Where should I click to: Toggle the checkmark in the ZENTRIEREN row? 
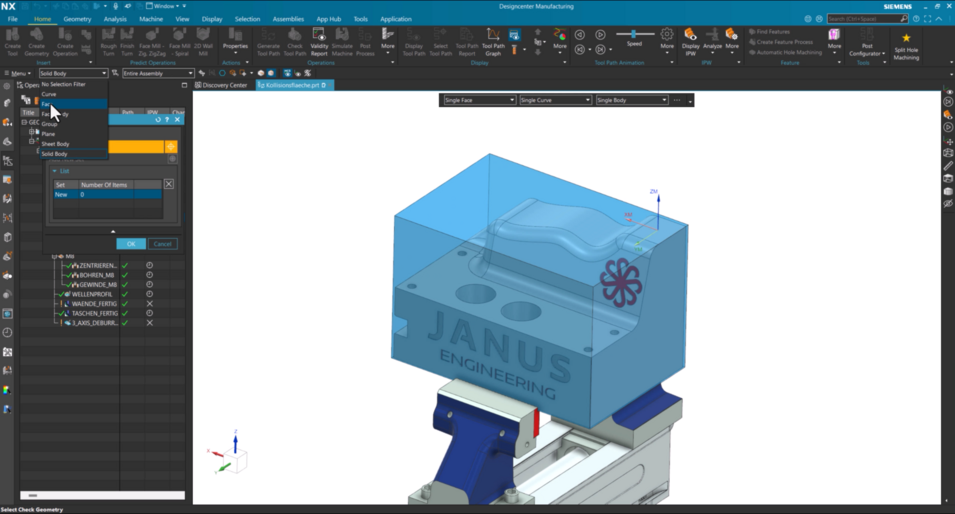(x=125, y=266)
